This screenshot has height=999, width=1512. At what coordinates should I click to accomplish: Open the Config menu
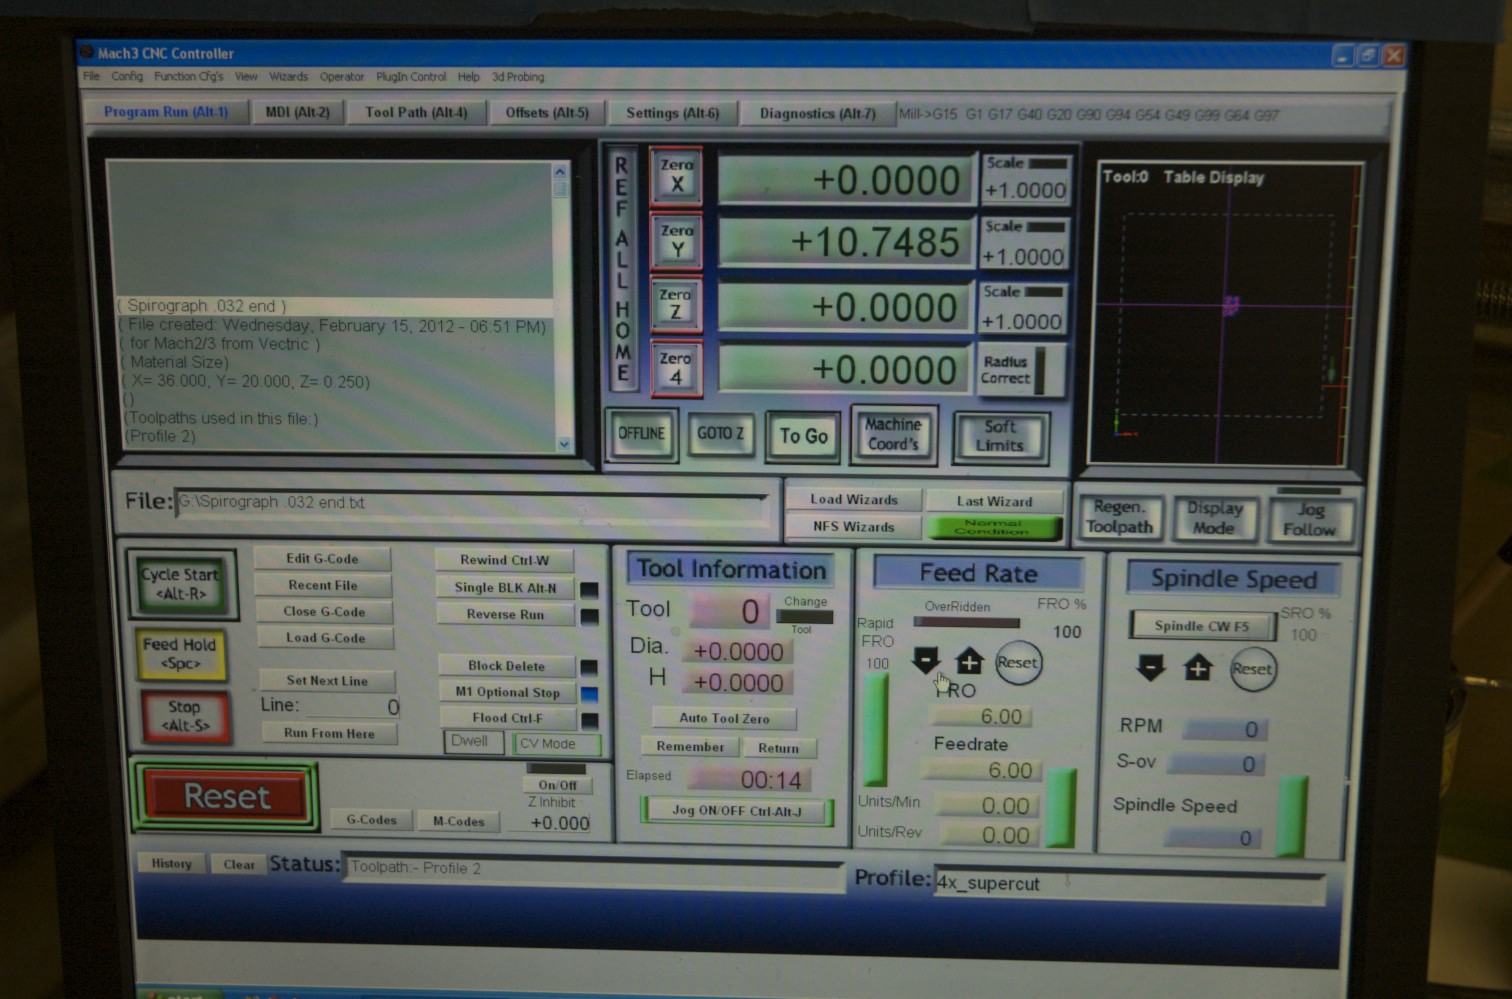click(127, 76)
